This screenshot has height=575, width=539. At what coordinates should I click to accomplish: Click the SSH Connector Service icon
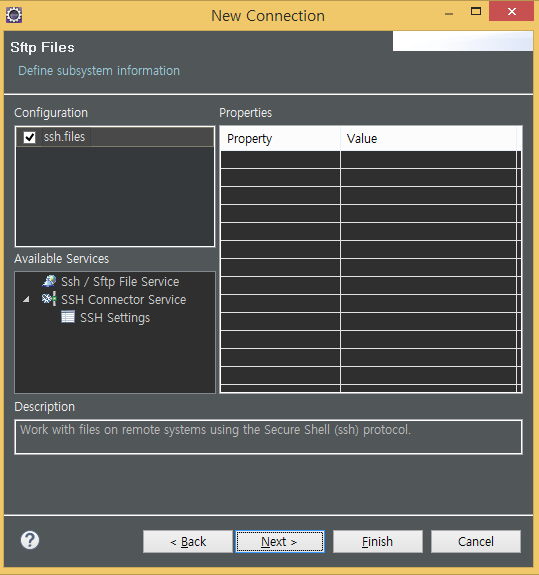pyautogui.click(x=49, y=299)
